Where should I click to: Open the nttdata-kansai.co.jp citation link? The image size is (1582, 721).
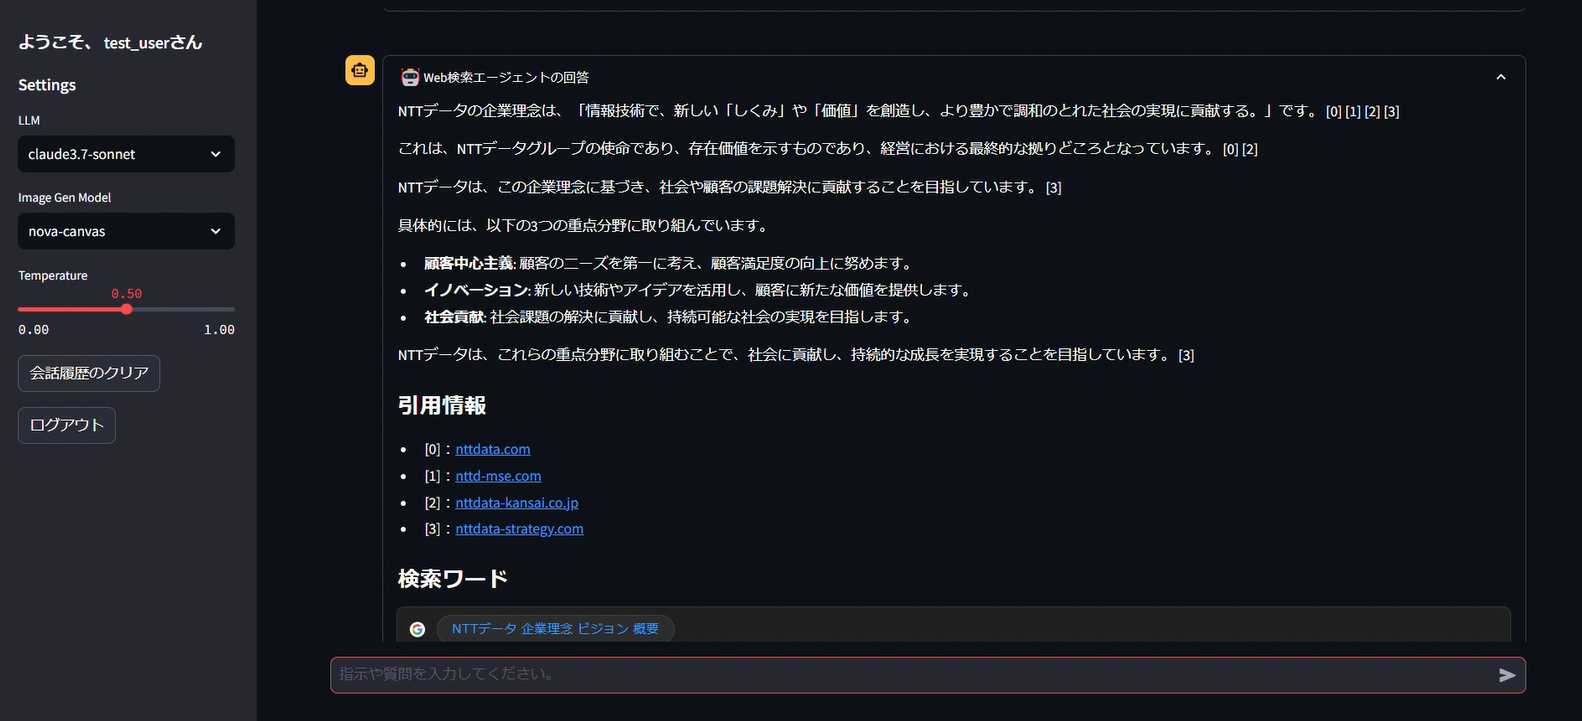coord(517,502)
